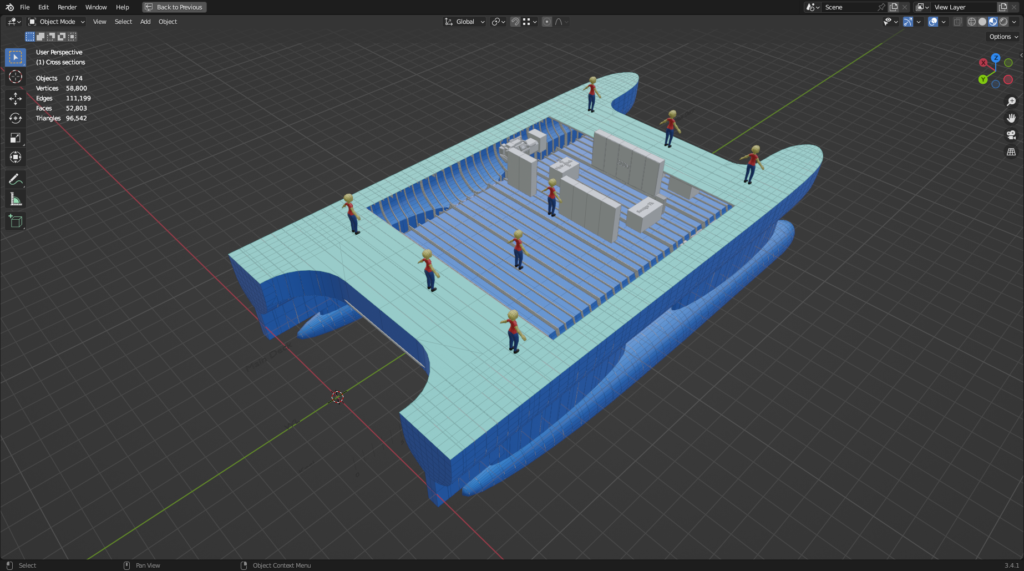
Task: Click the camera view icon
Action: pyautogui.click(x=1011, y=135)
